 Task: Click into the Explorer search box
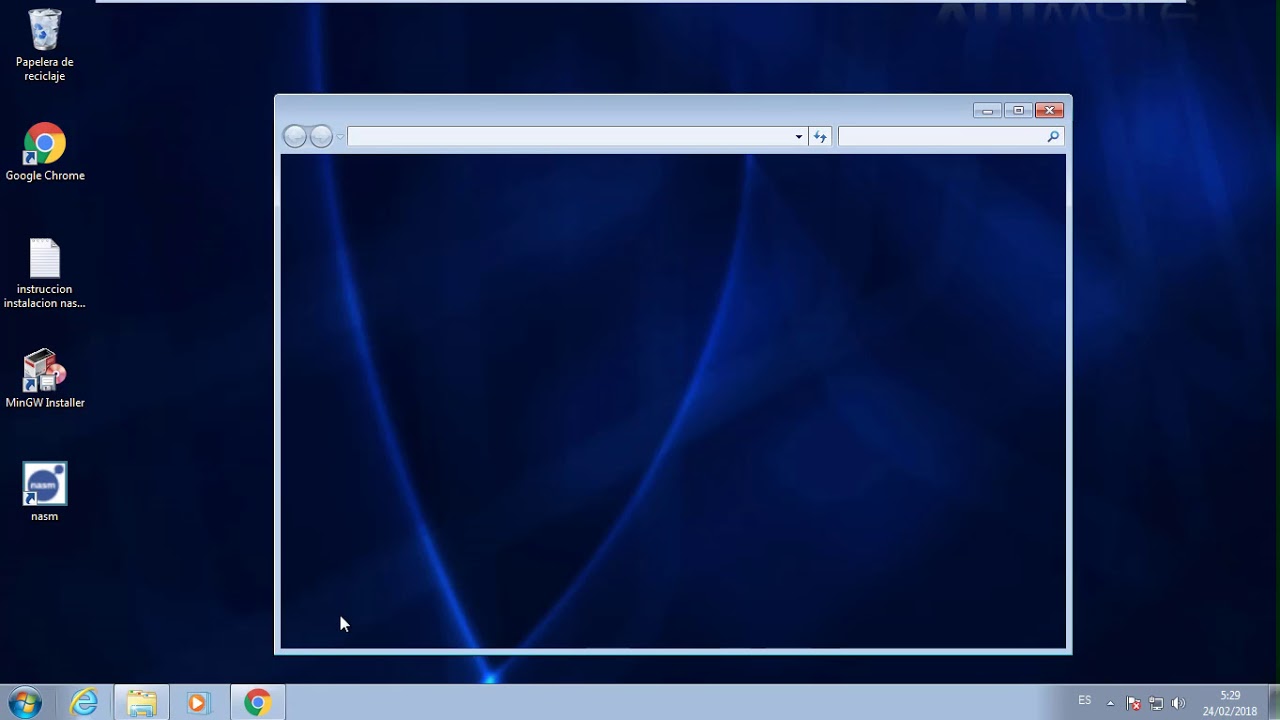pos(941,136)
